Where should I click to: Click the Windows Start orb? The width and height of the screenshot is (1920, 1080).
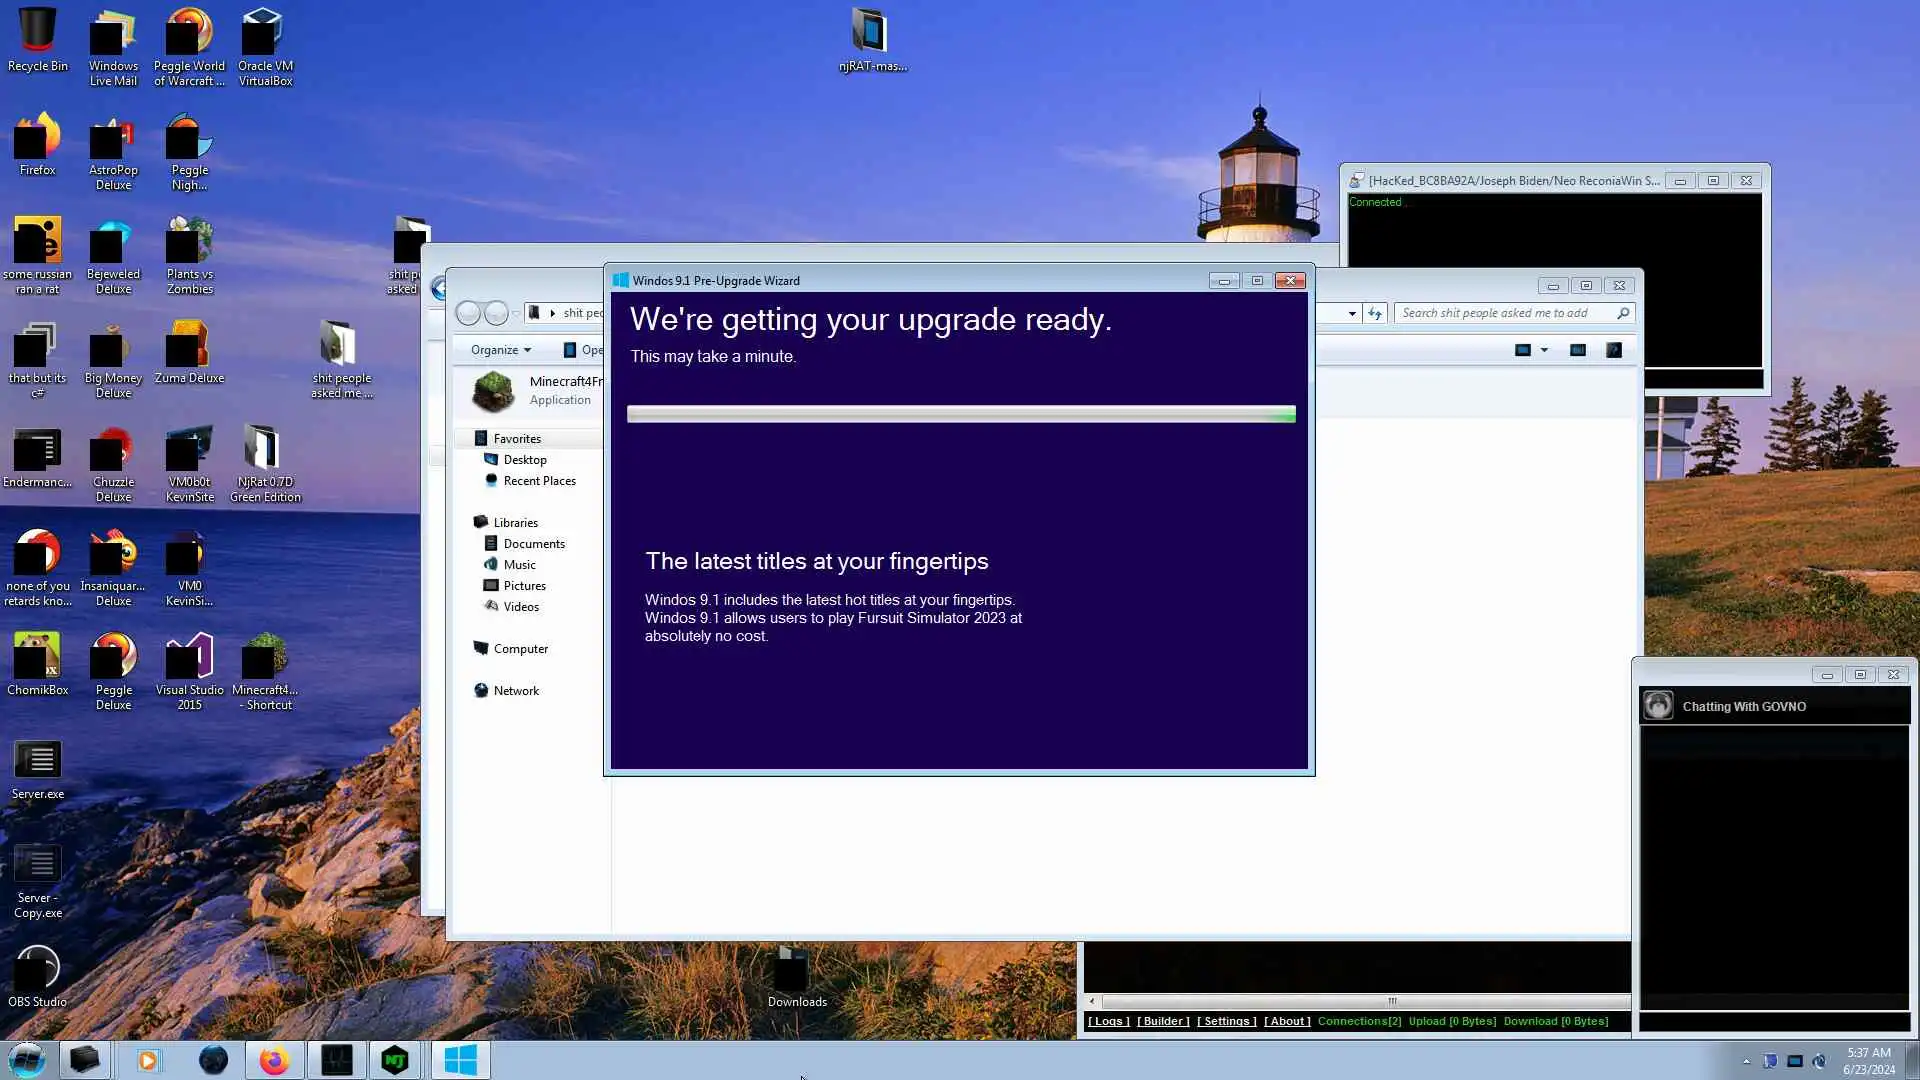[27, 1060]
